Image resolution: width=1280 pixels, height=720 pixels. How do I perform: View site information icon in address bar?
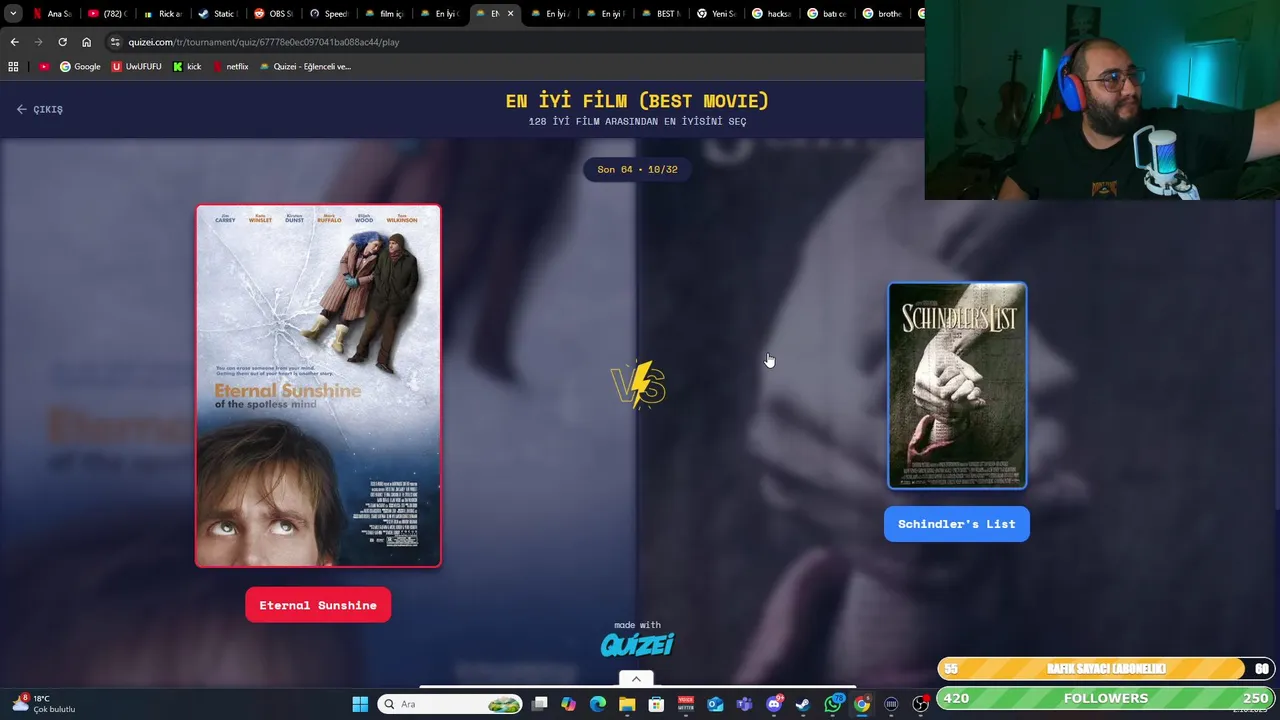click(116, 42)
